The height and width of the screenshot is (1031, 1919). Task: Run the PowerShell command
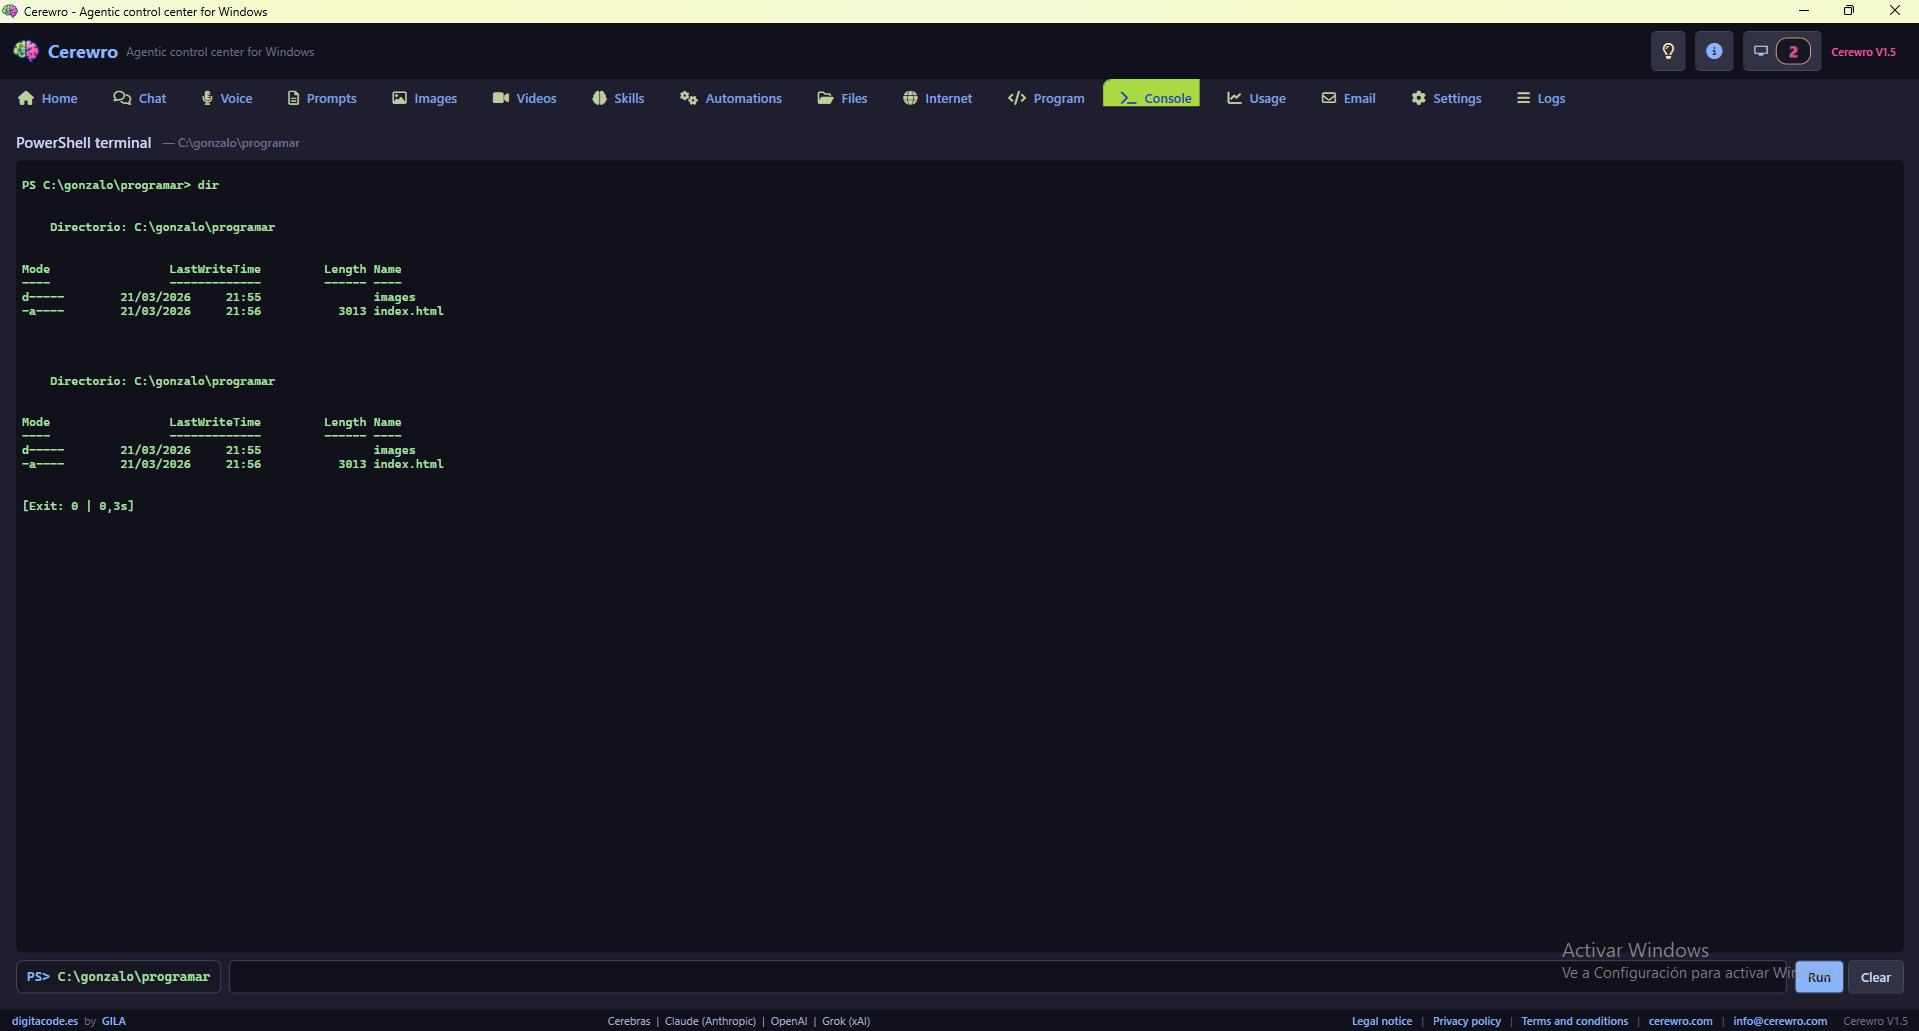(1818, 977)
